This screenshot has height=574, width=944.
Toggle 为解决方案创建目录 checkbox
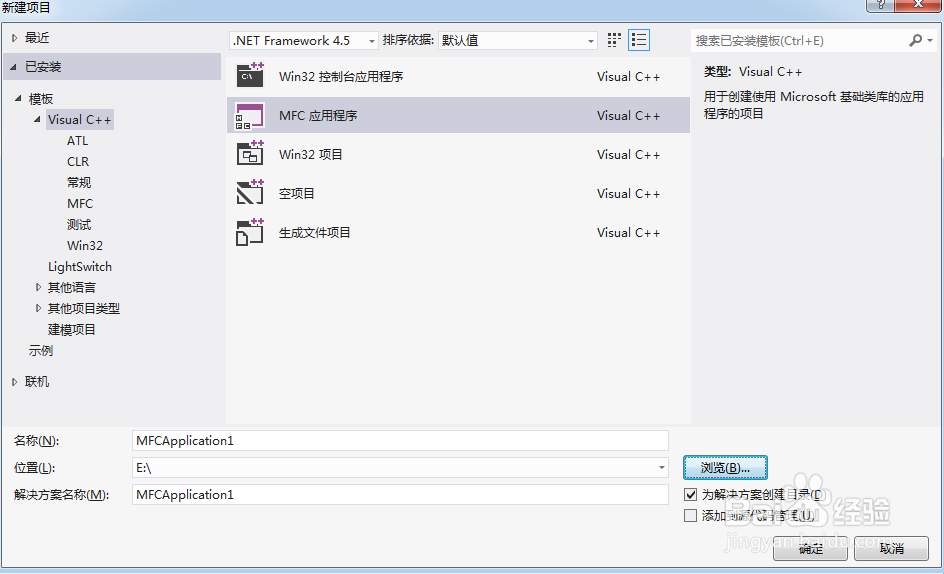click(x=691, y=494)
